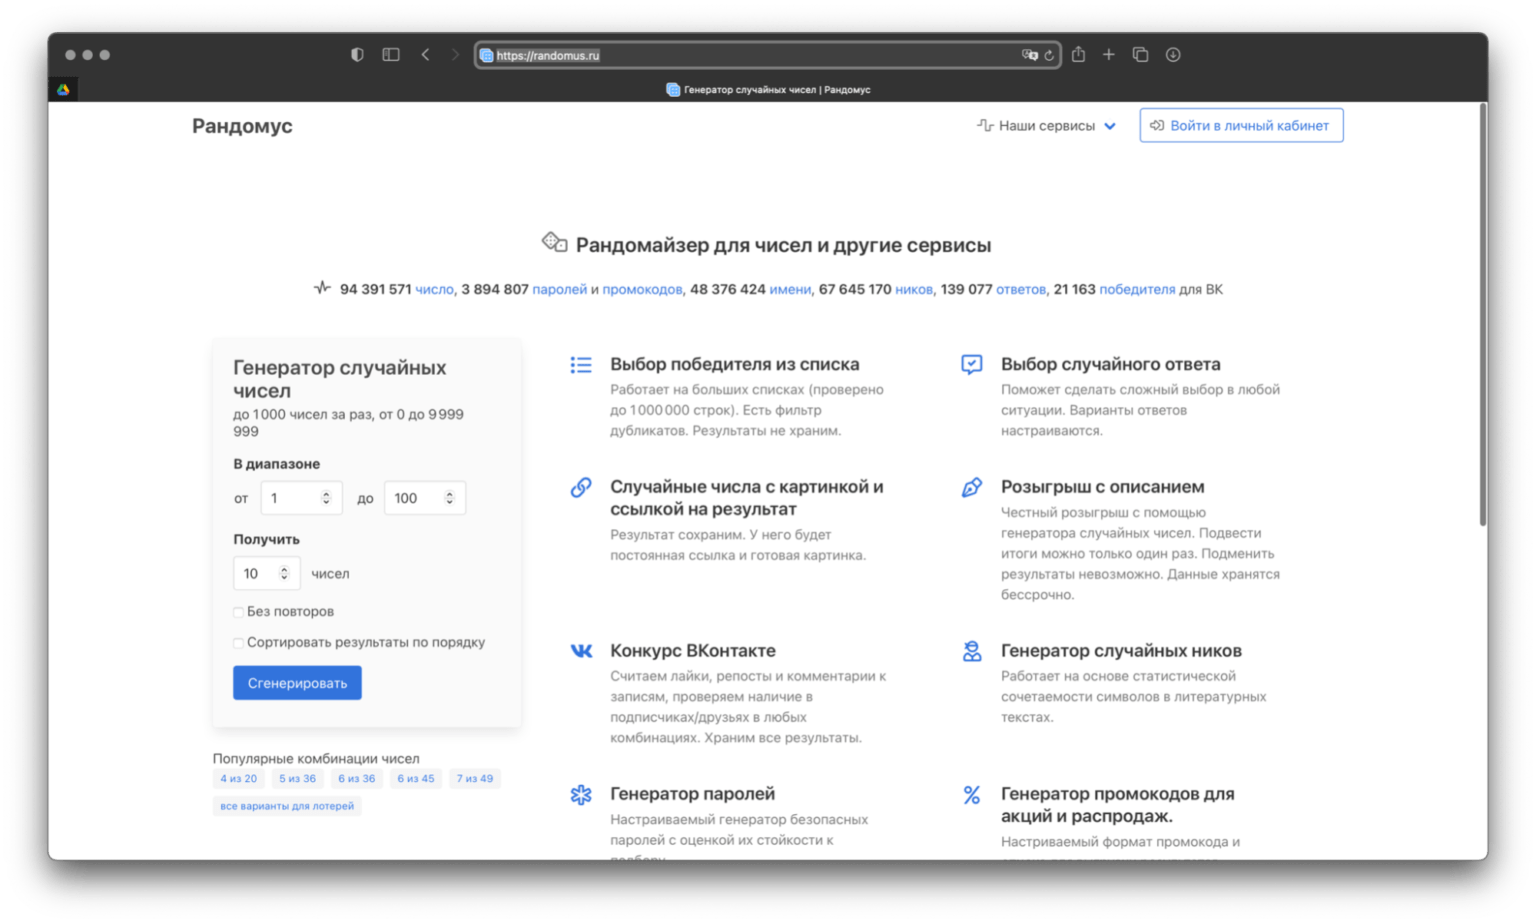Go back with Safari's back arrow
Image resolution: width=1536 pixels, height=924 pixels.
click(x=426, y=55)
